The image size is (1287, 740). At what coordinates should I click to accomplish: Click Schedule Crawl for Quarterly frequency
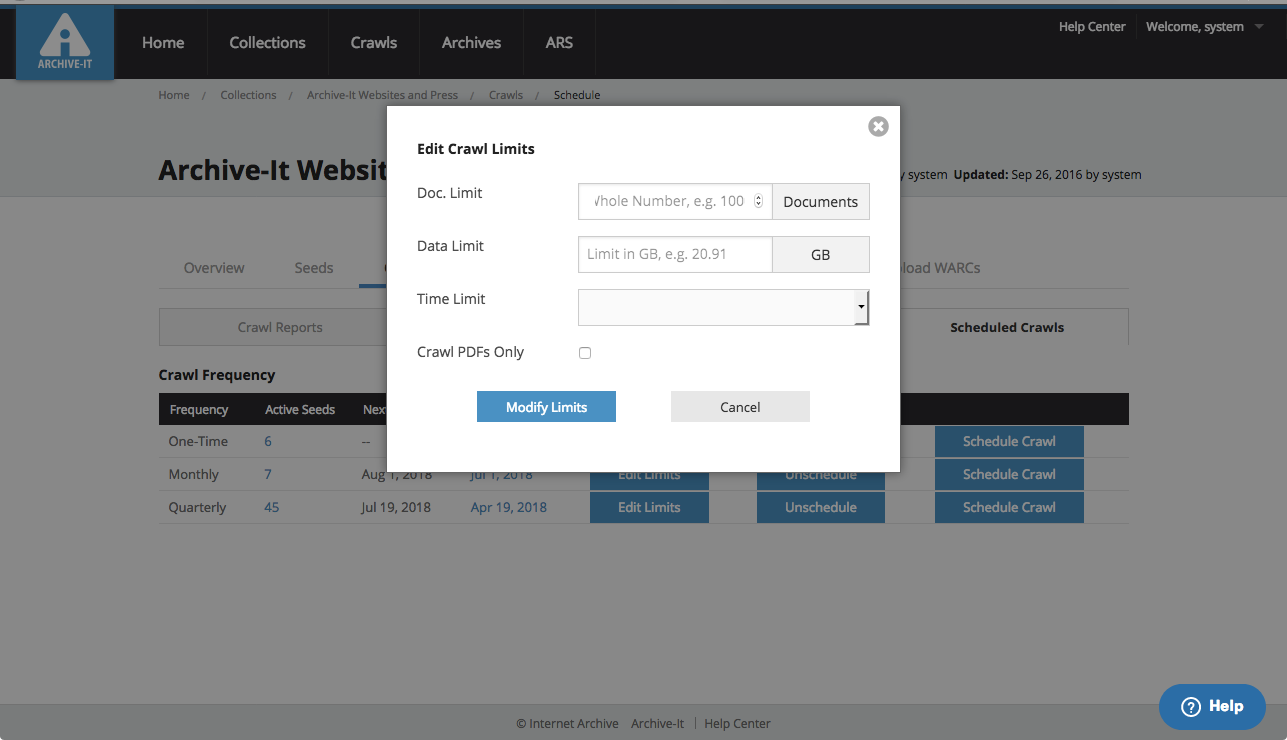point(1008,507)
